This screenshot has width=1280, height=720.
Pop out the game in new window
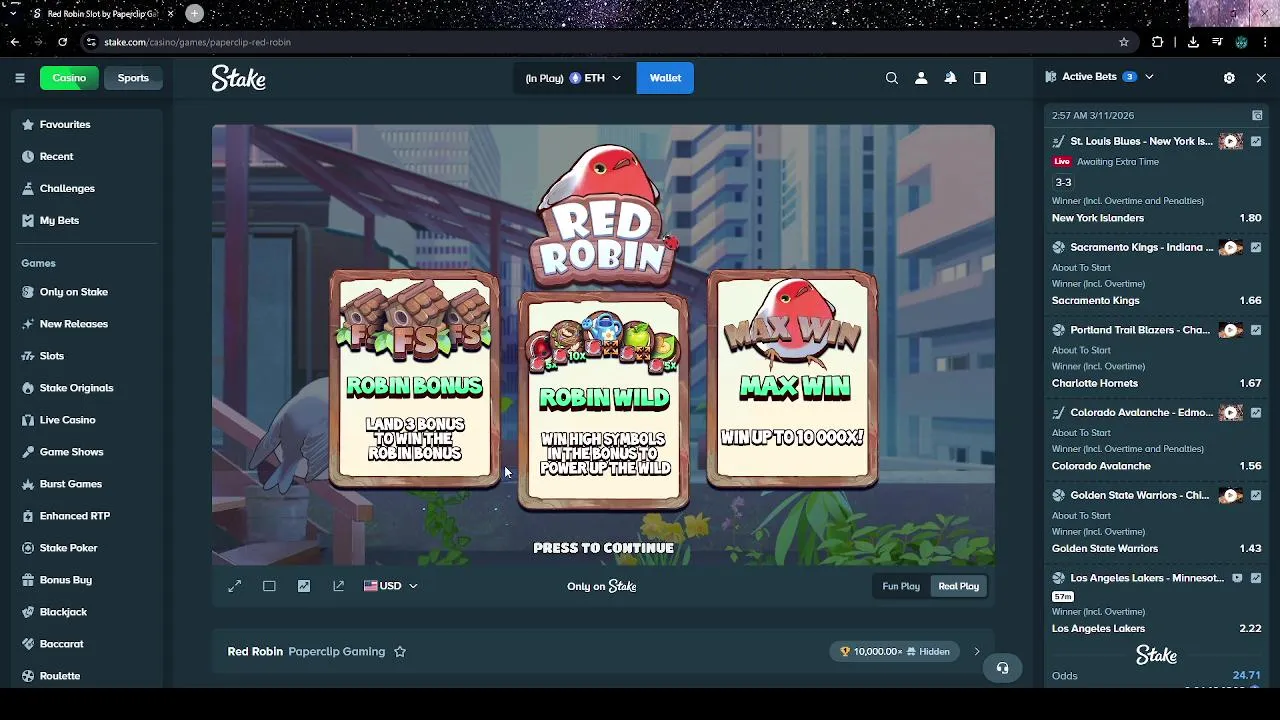pyautogui.click(x=338, y=586)
